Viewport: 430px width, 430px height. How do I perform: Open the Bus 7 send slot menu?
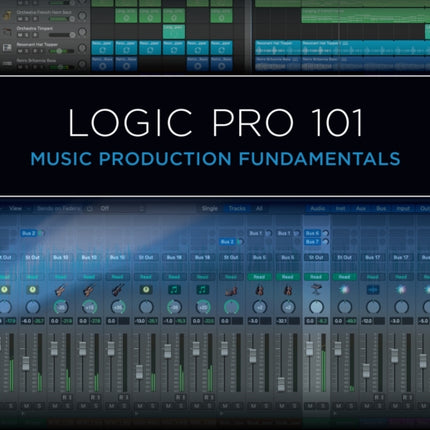tap(312, 241)
